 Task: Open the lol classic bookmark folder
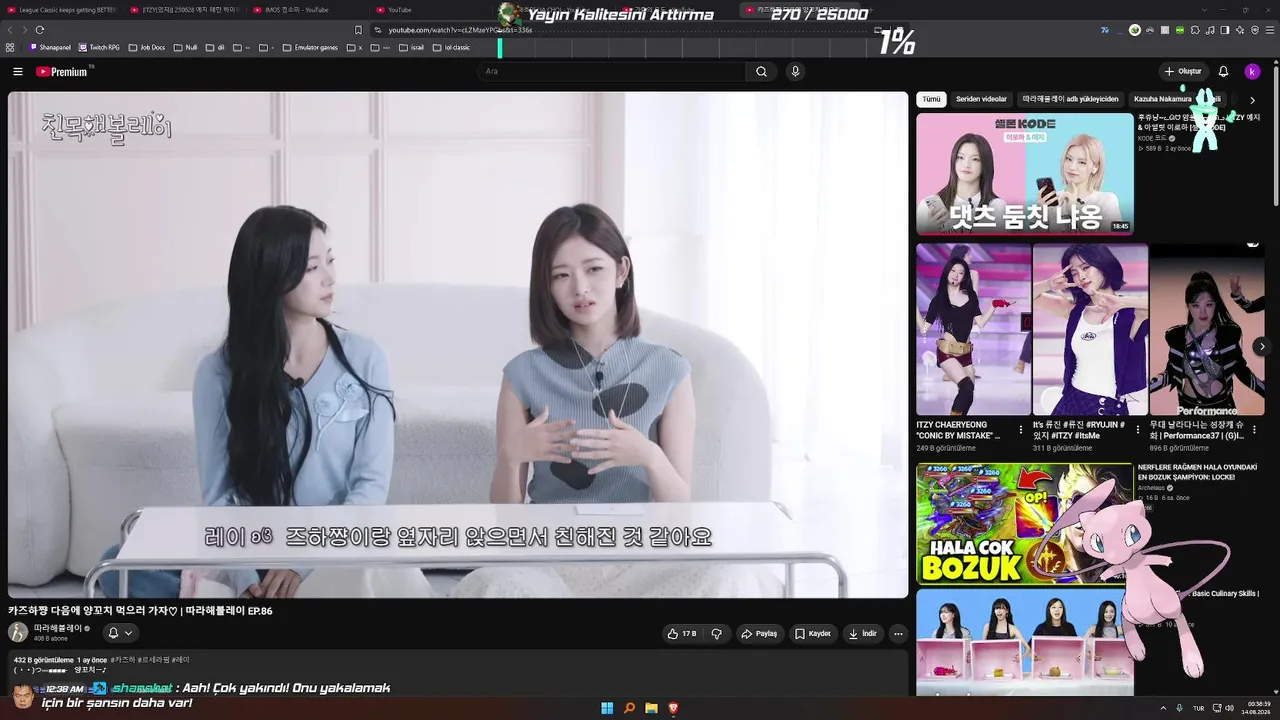(451, 47)
